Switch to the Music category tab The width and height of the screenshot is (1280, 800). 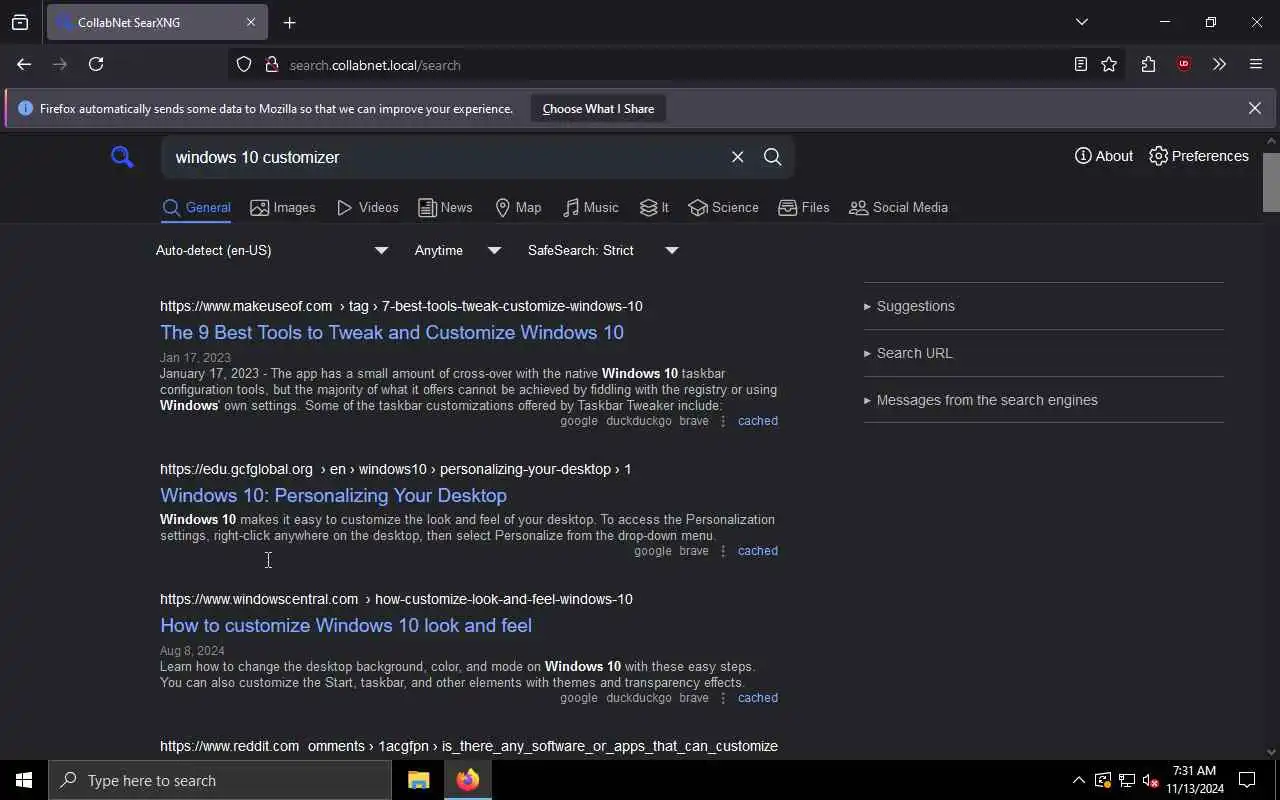pyautogui.click(x=591, y=207)
